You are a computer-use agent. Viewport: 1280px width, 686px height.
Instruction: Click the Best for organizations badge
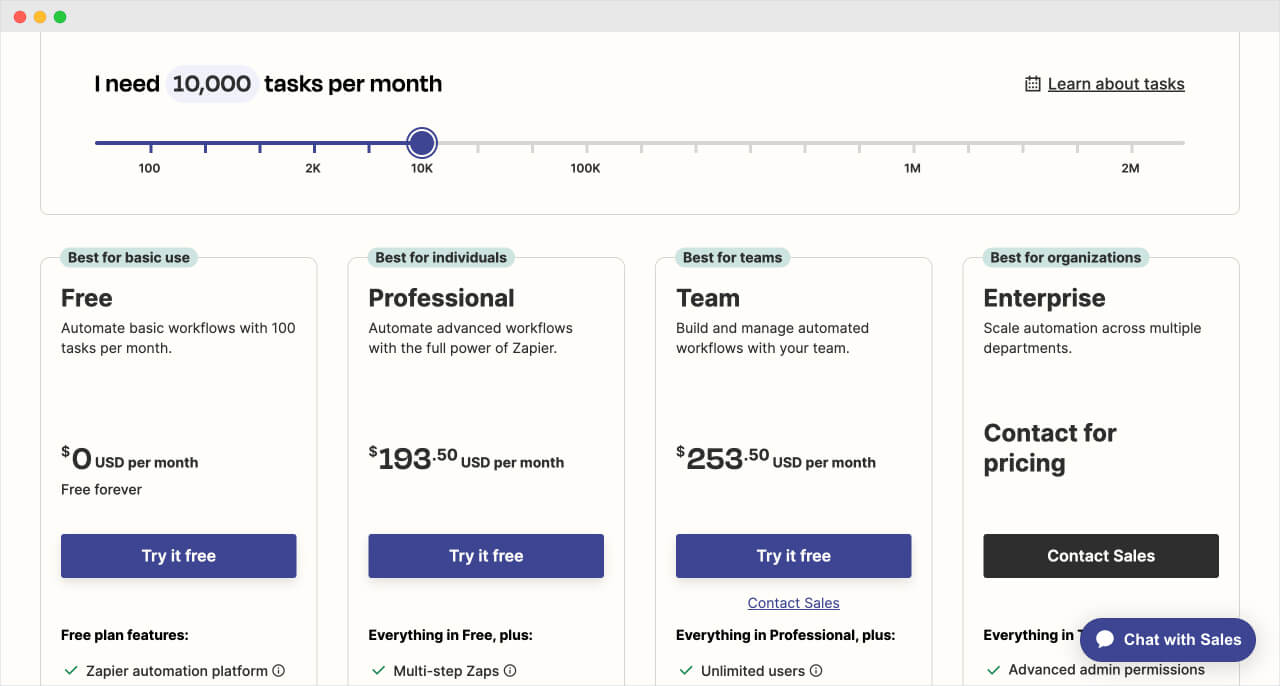1066,257
